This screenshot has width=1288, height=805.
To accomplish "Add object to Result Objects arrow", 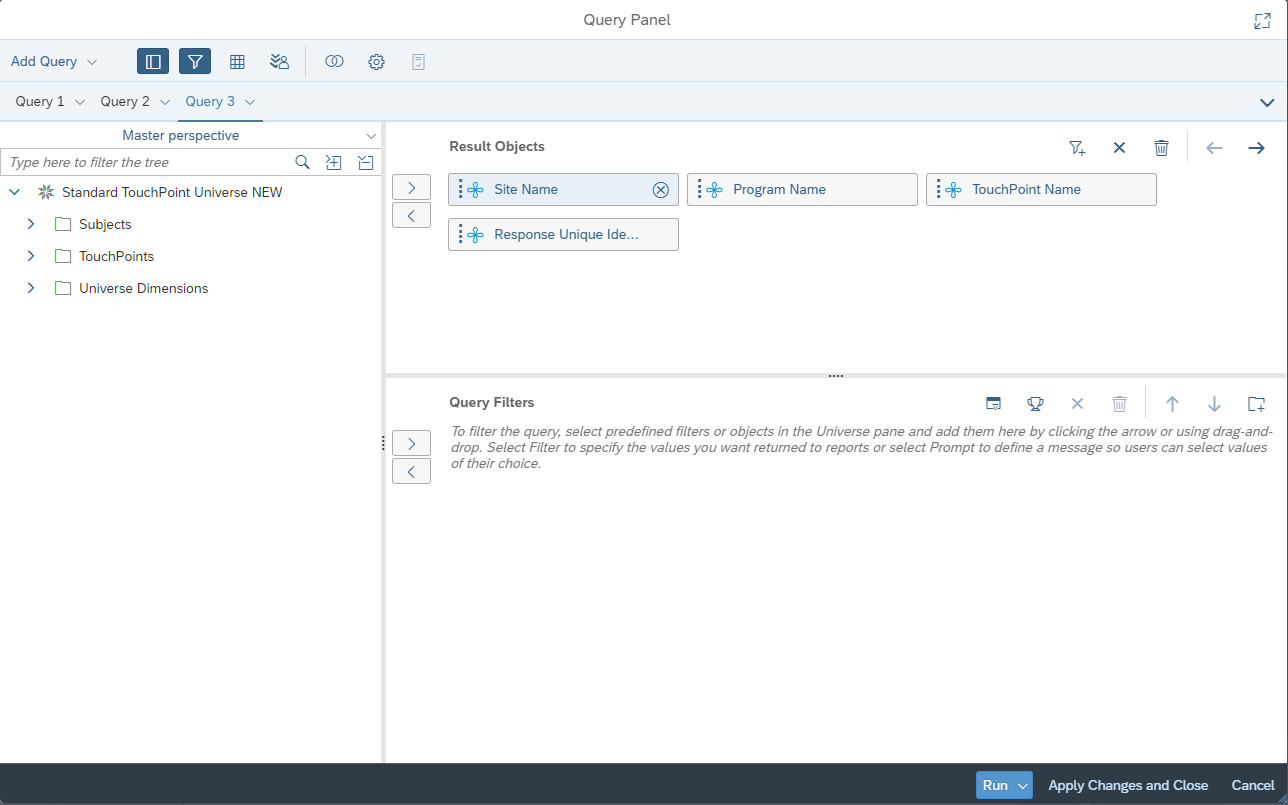I will pyautogui.click(x=411, y=187).
